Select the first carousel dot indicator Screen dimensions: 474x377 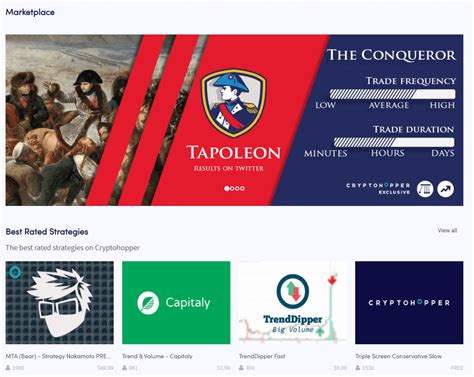[x=227, y=188]
